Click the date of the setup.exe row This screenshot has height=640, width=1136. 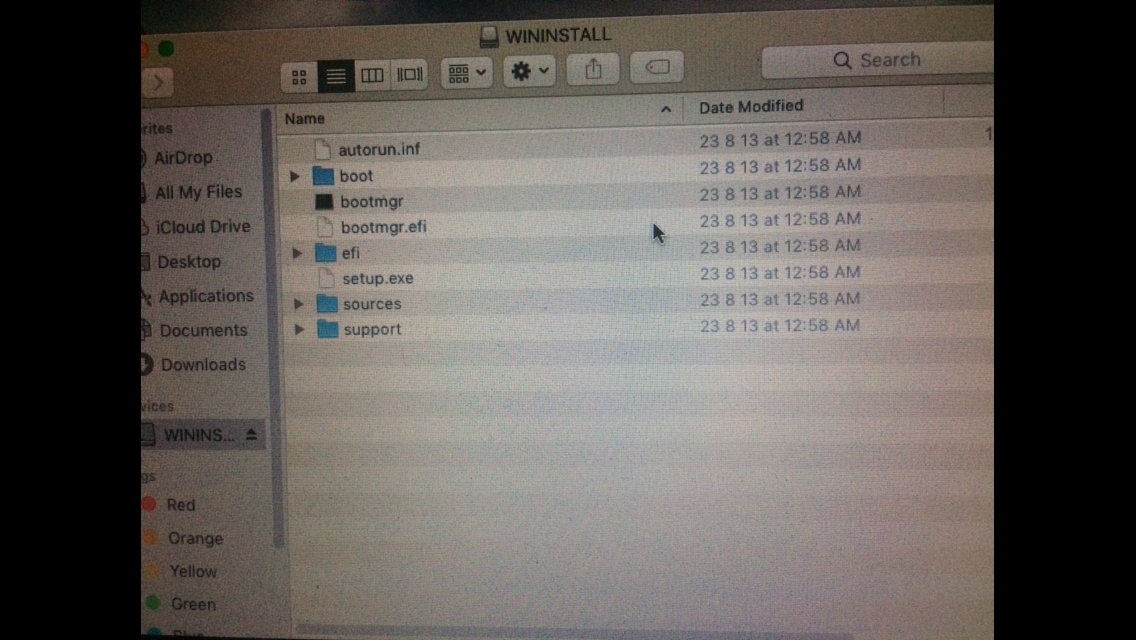click(780, 273)
